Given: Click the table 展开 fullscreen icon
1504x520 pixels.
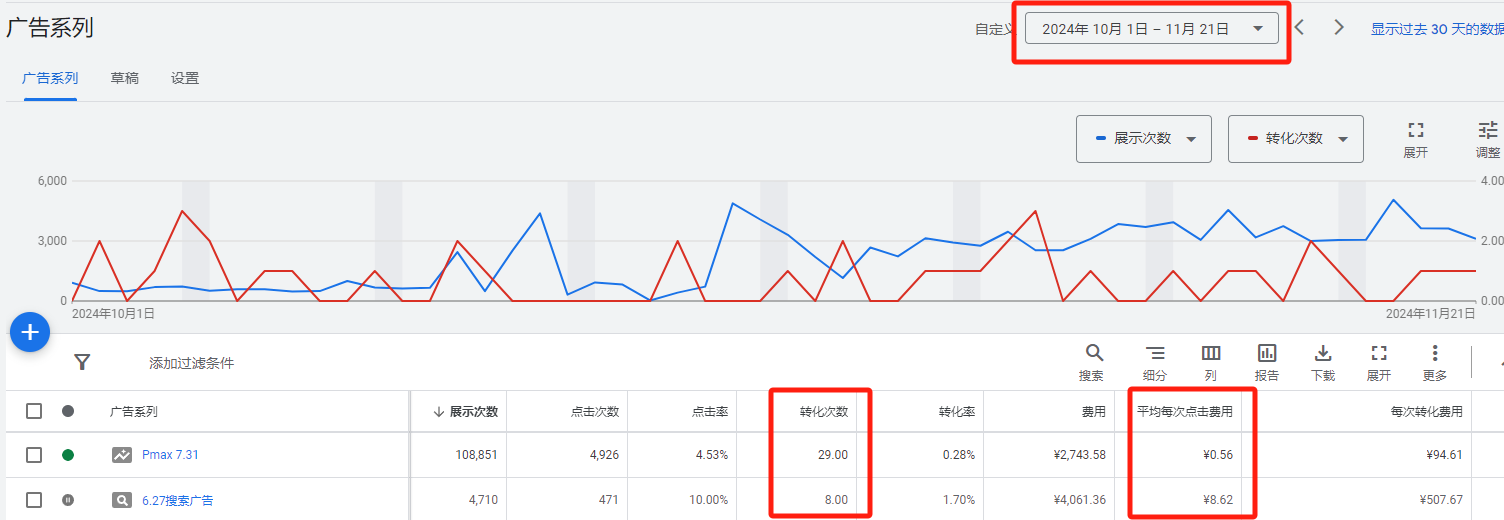Looking at the screenshot, I should click(1379, 353).
